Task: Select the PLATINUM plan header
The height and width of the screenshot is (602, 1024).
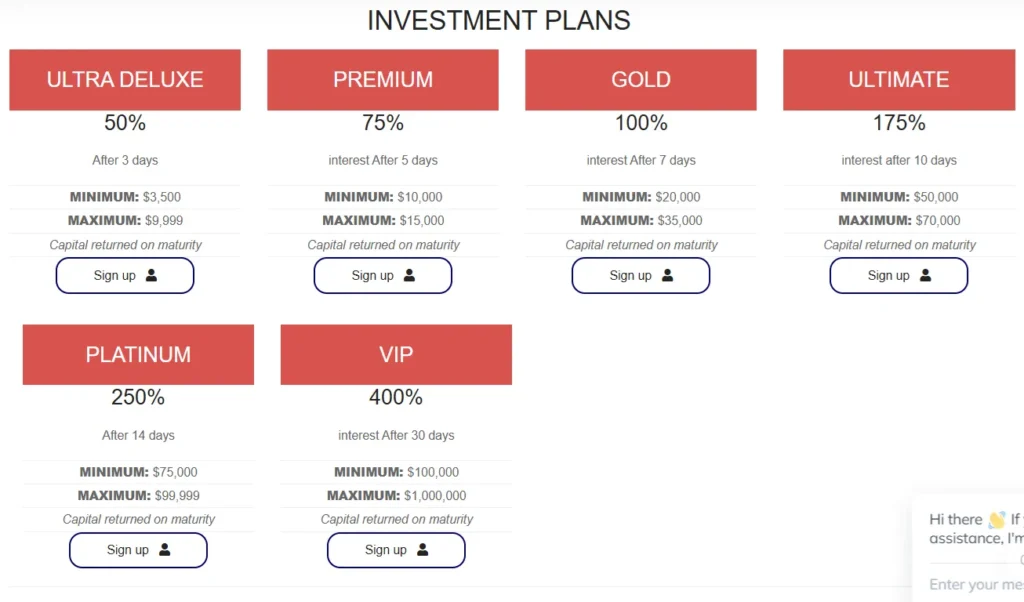Action: coord(138,354)
